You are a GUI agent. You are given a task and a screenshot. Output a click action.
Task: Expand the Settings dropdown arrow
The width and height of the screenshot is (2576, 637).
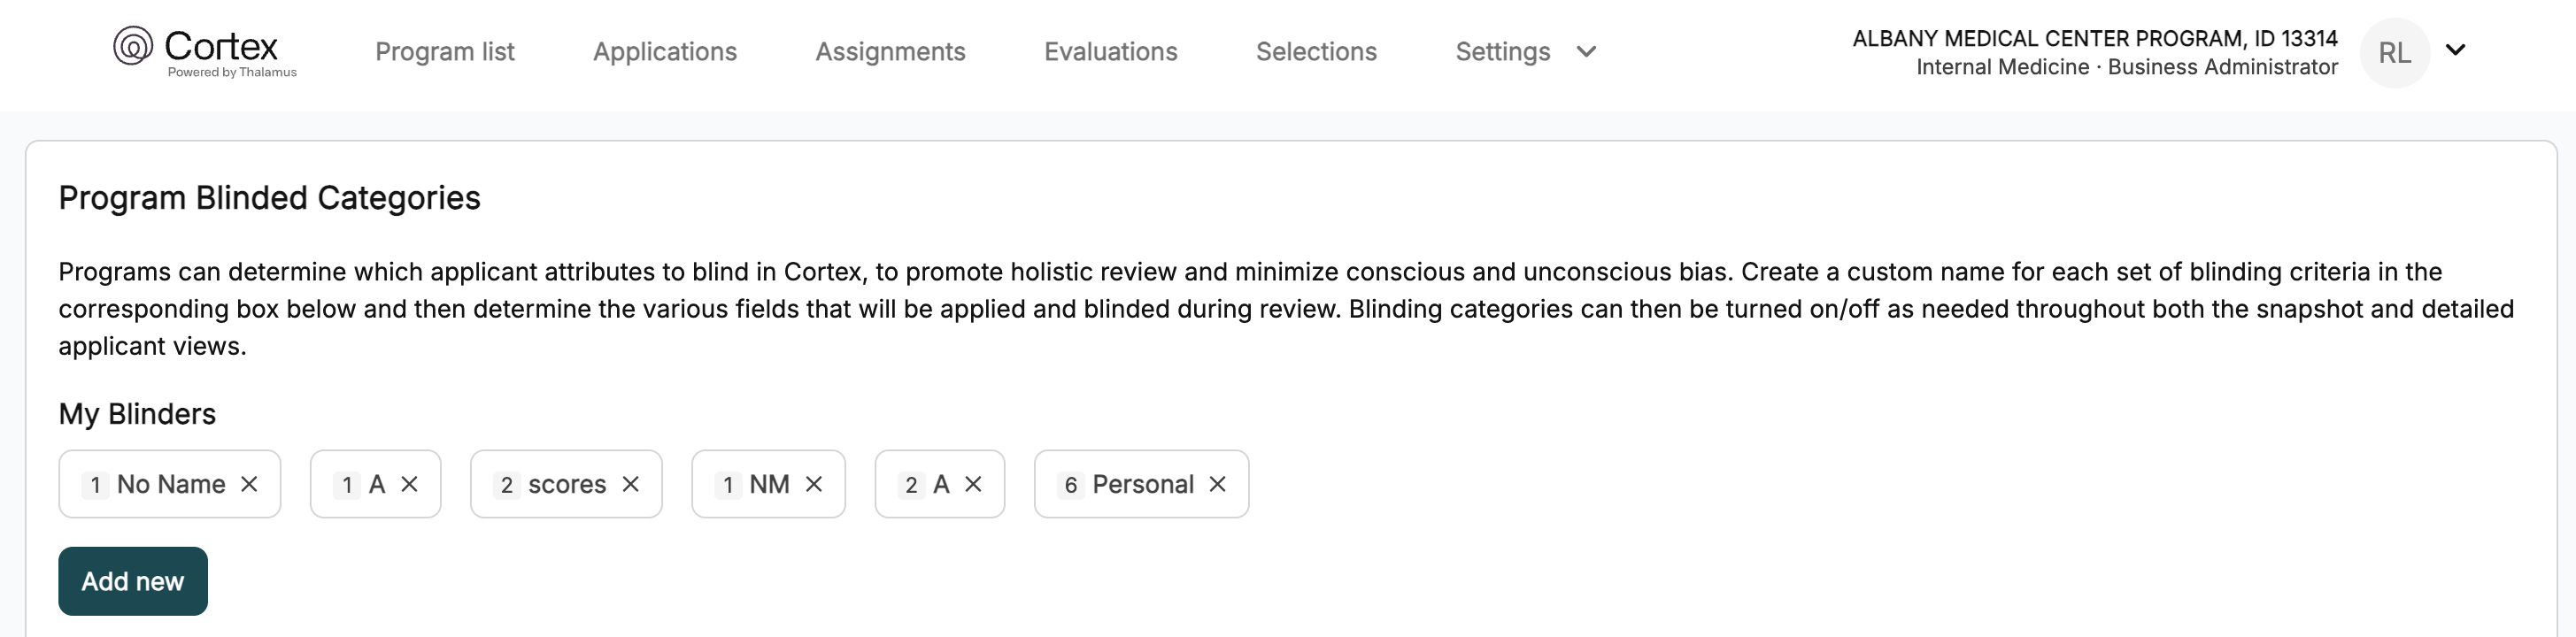(1586, 52)
